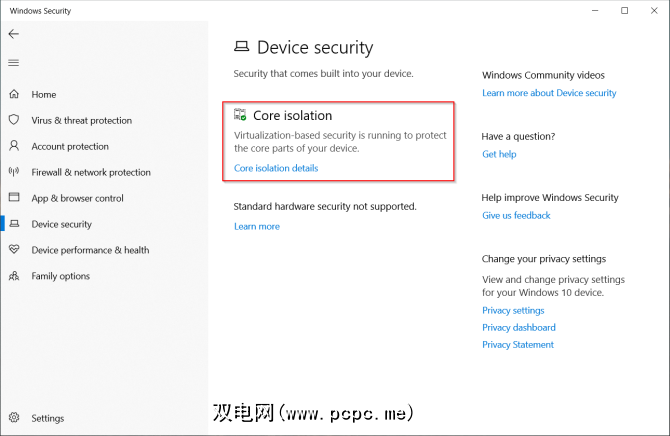
Task: Click the back arrow icon
Action: [x=13, y=34]
